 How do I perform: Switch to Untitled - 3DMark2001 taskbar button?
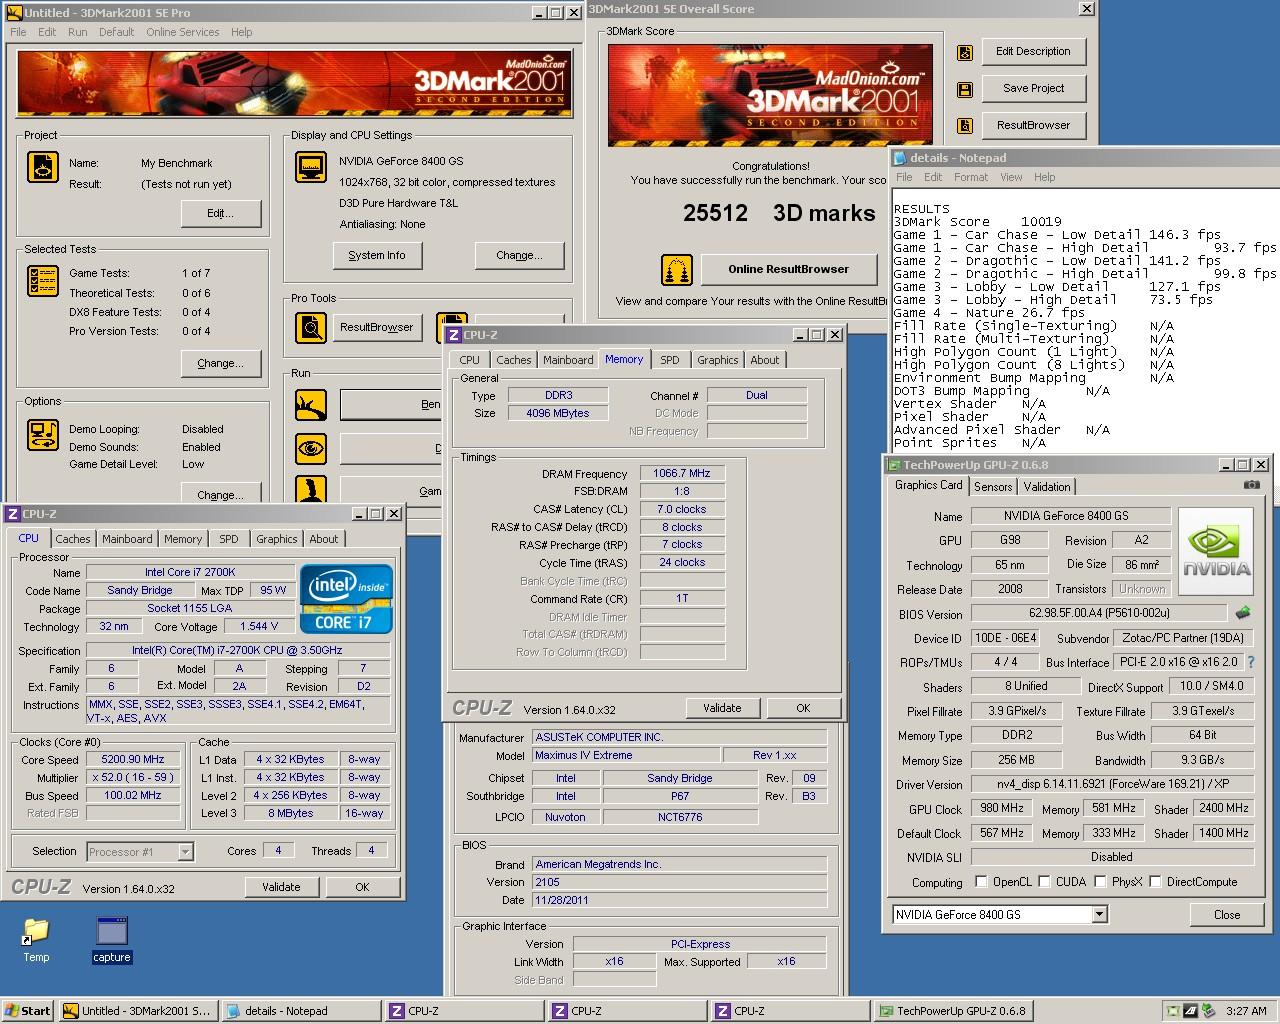coord(136,1011)
